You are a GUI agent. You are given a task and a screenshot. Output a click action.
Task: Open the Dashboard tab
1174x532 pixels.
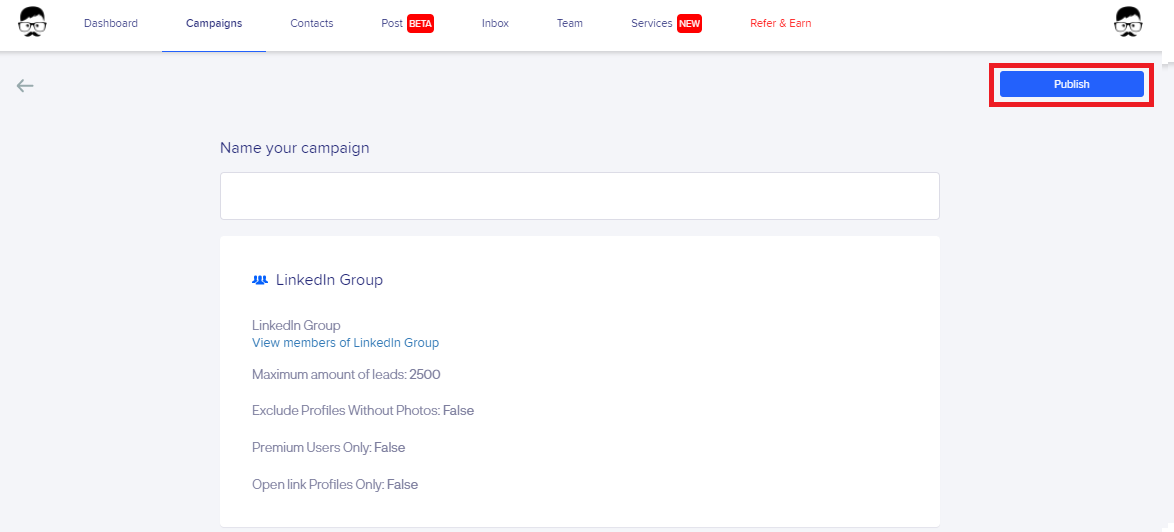111,23
